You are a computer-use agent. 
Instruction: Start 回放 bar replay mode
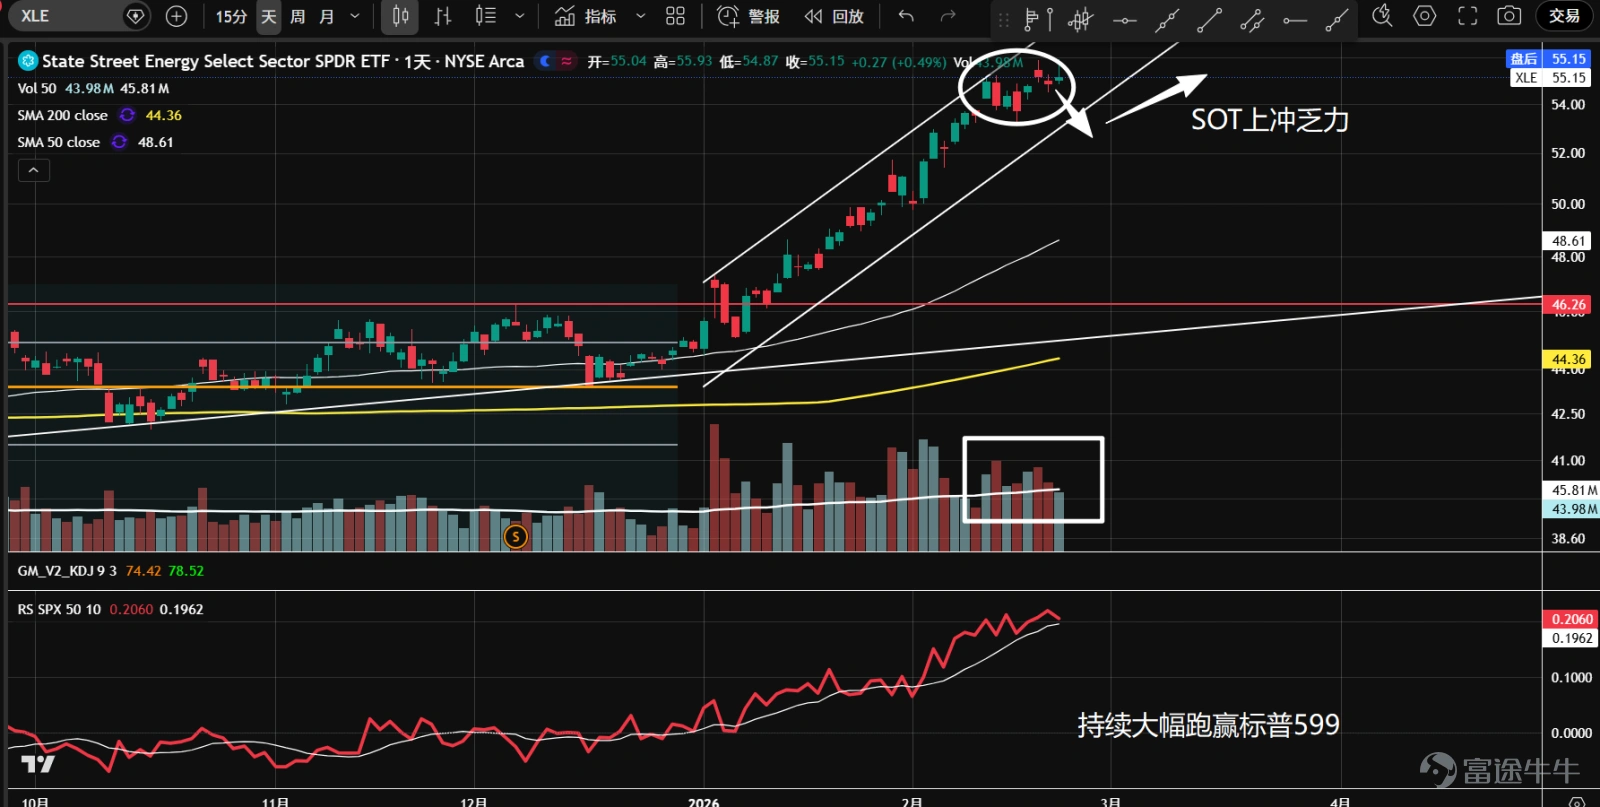point(834,16)
